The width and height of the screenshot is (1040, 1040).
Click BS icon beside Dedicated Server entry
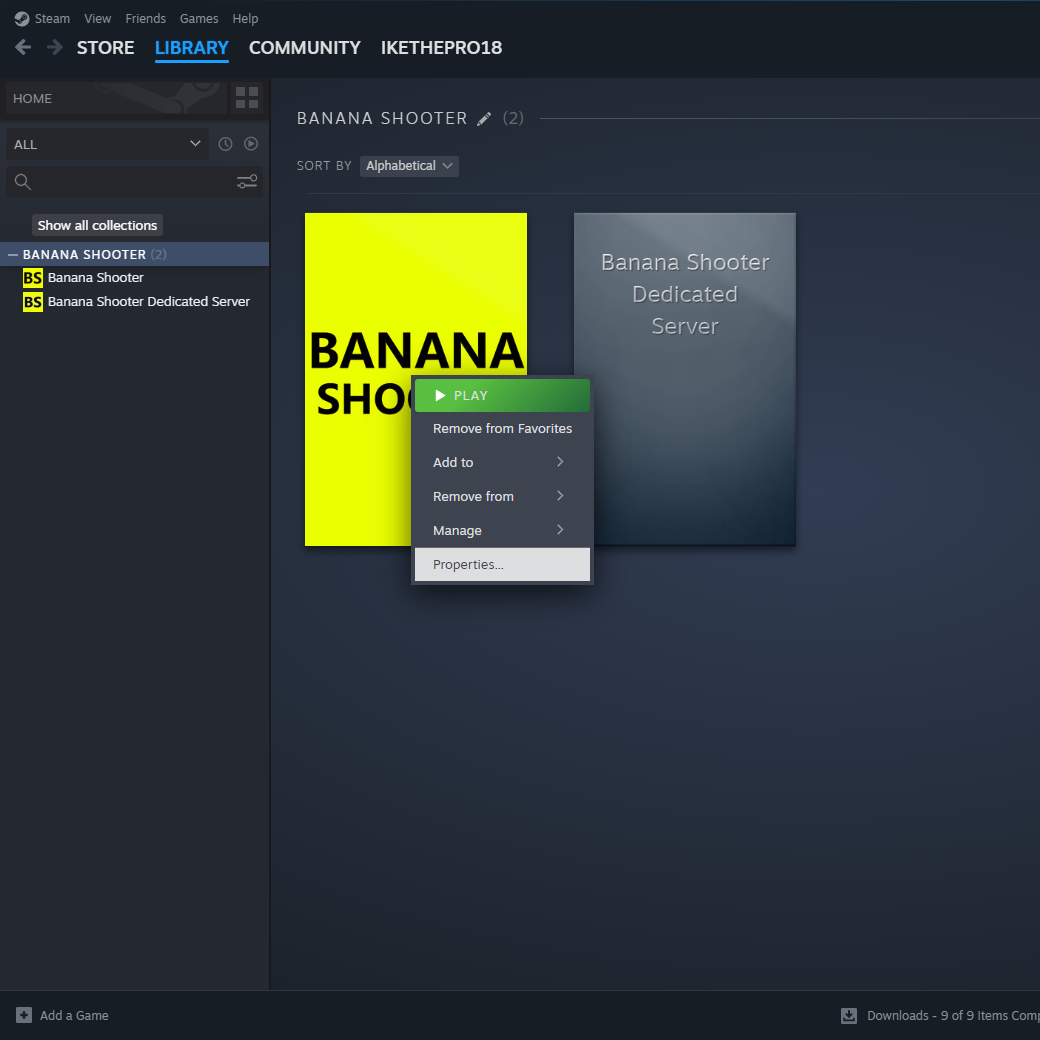point(32,302)
